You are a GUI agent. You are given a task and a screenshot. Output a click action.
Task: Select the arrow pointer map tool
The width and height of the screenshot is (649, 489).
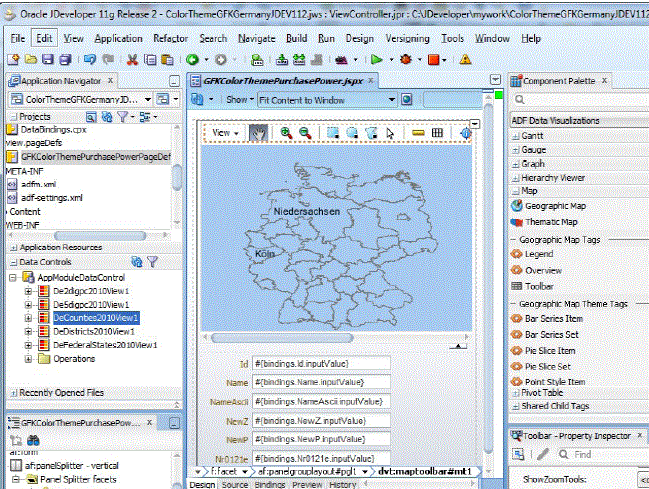[x=390, y=133]
